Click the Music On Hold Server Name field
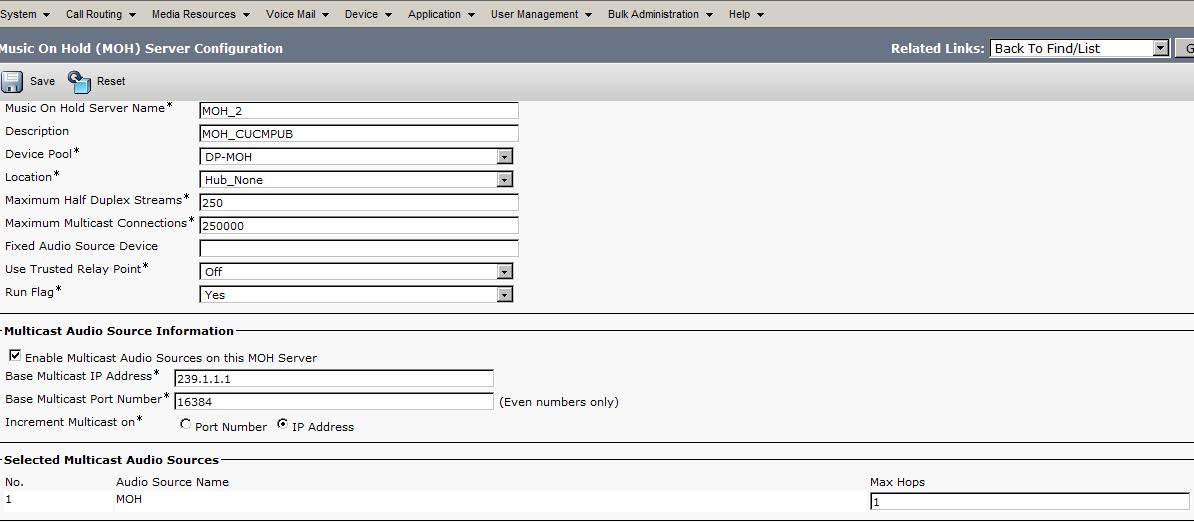The image size is (1194, 522). click(x=359, y=111)
